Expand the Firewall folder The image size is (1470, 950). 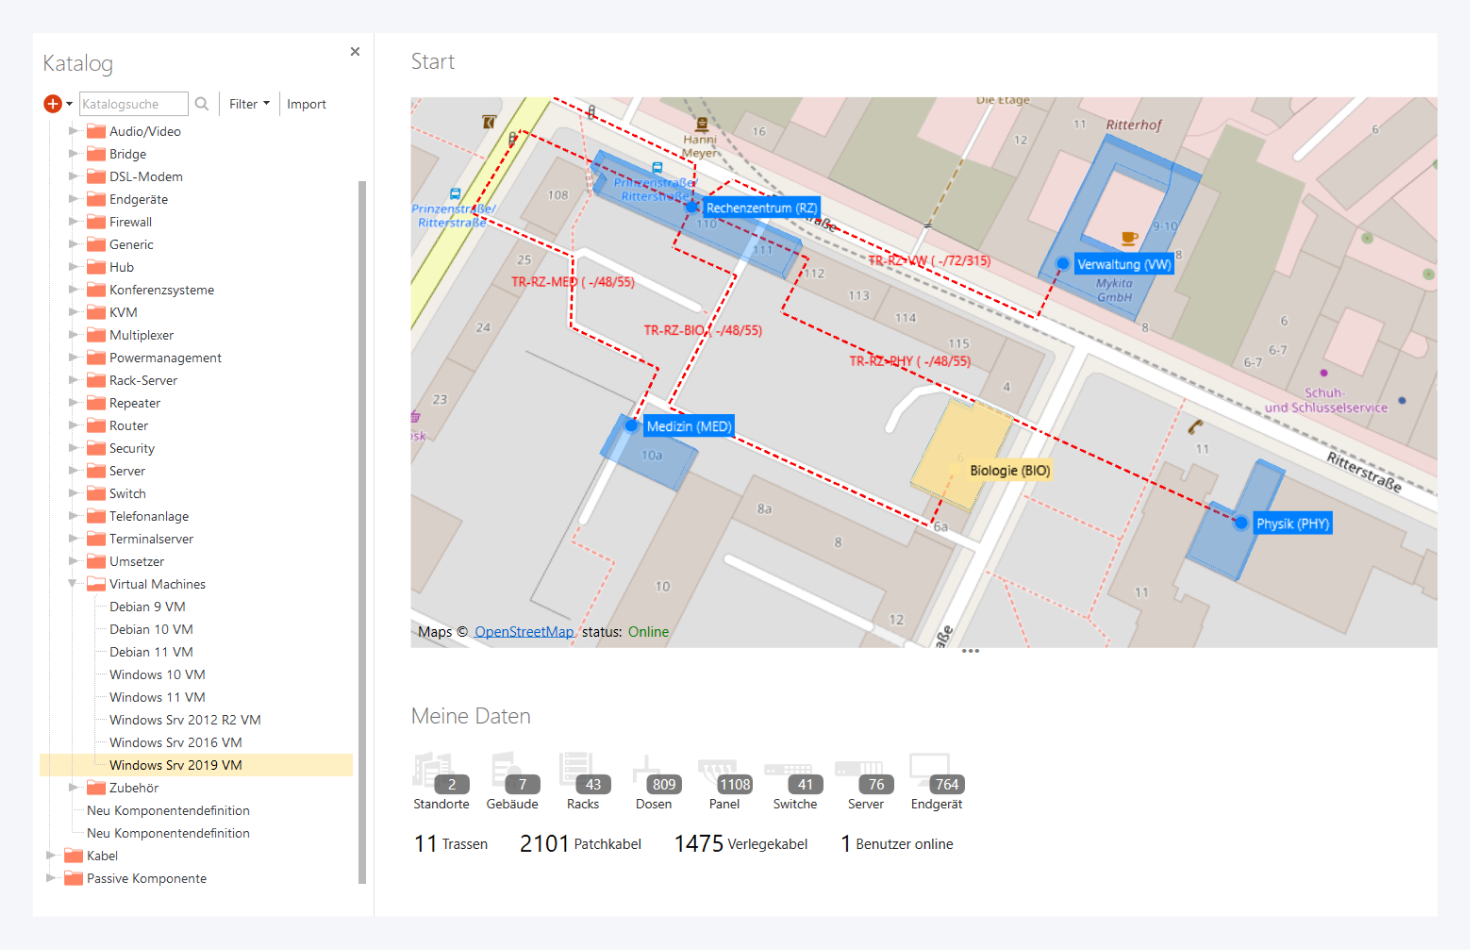(73, 222)
